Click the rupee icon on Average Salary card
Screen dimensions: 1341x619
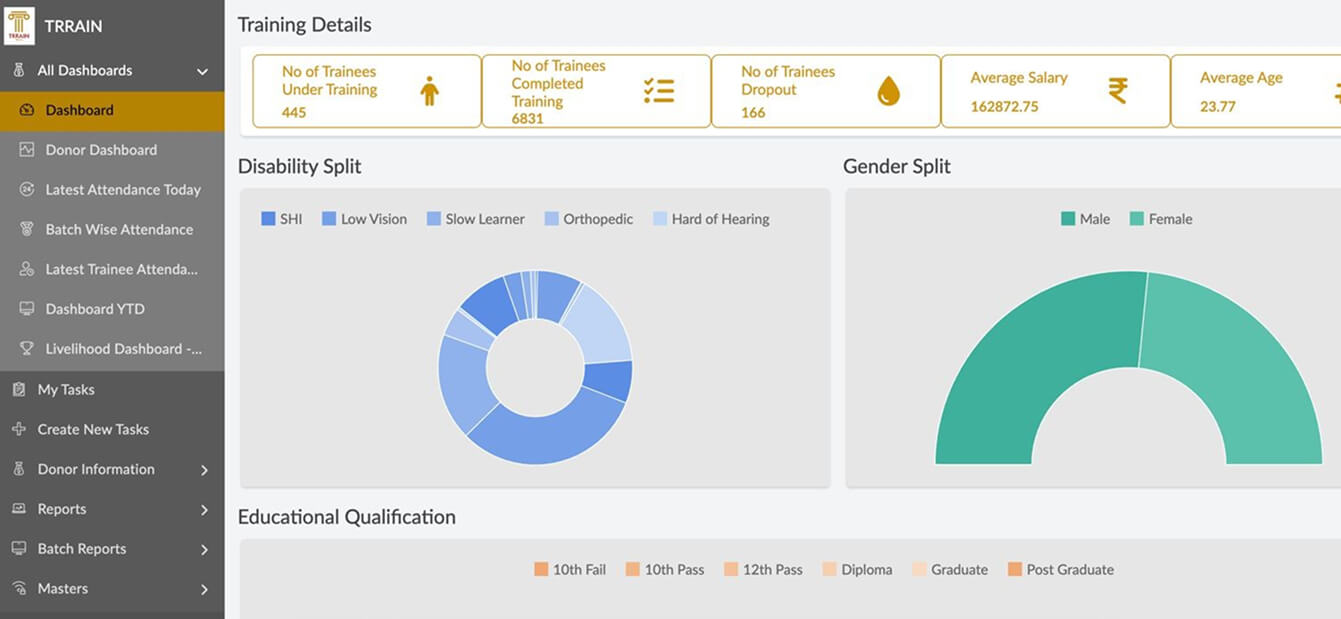[x=1120, y=90]
